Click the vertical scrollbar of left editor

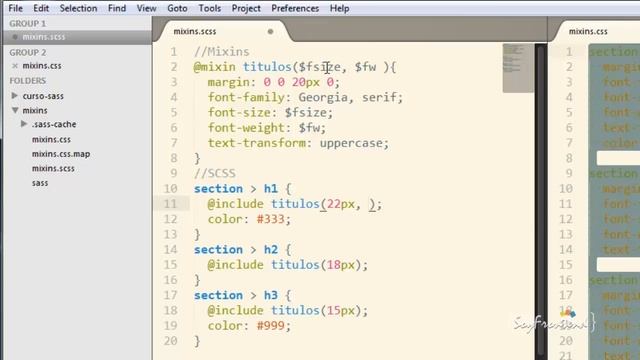541,200
